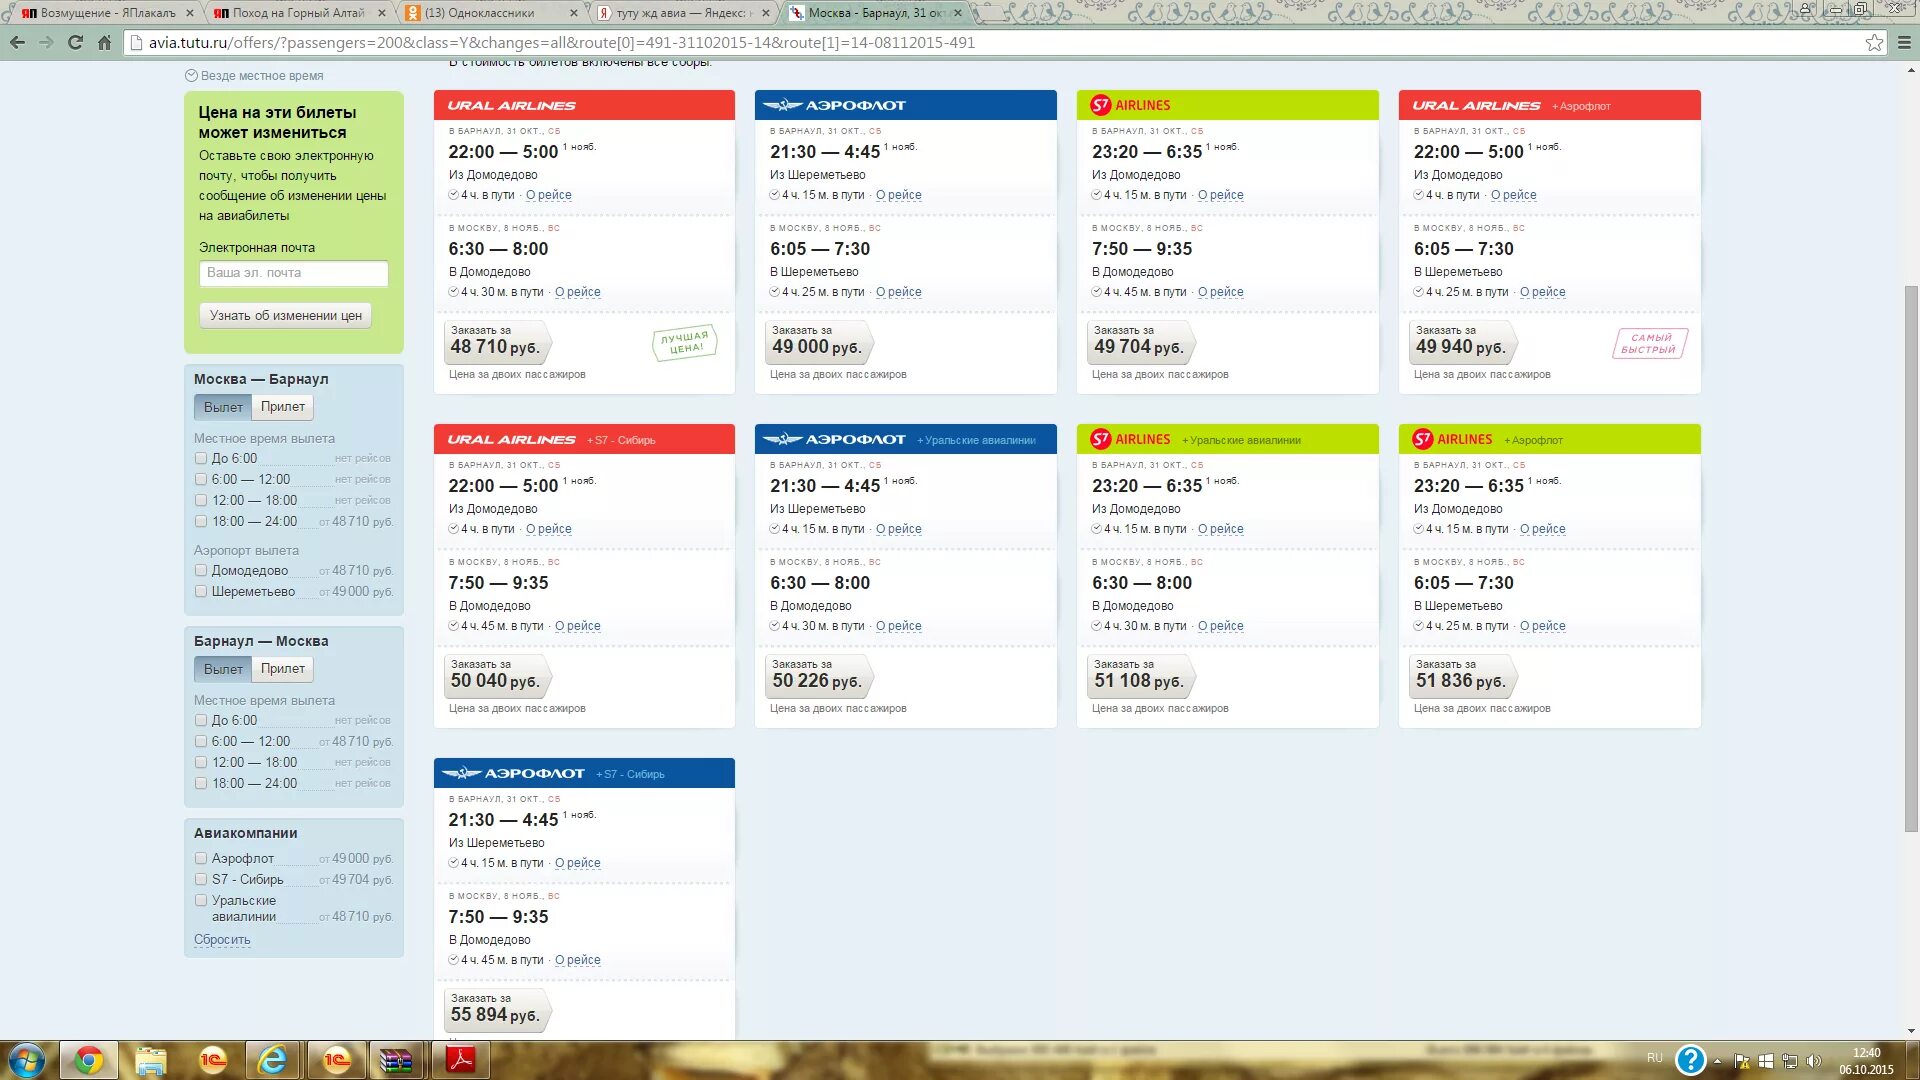Click Аэрофлот logo on 49 000 руб. card
1920x1080 pixels.
pos(834,105)
